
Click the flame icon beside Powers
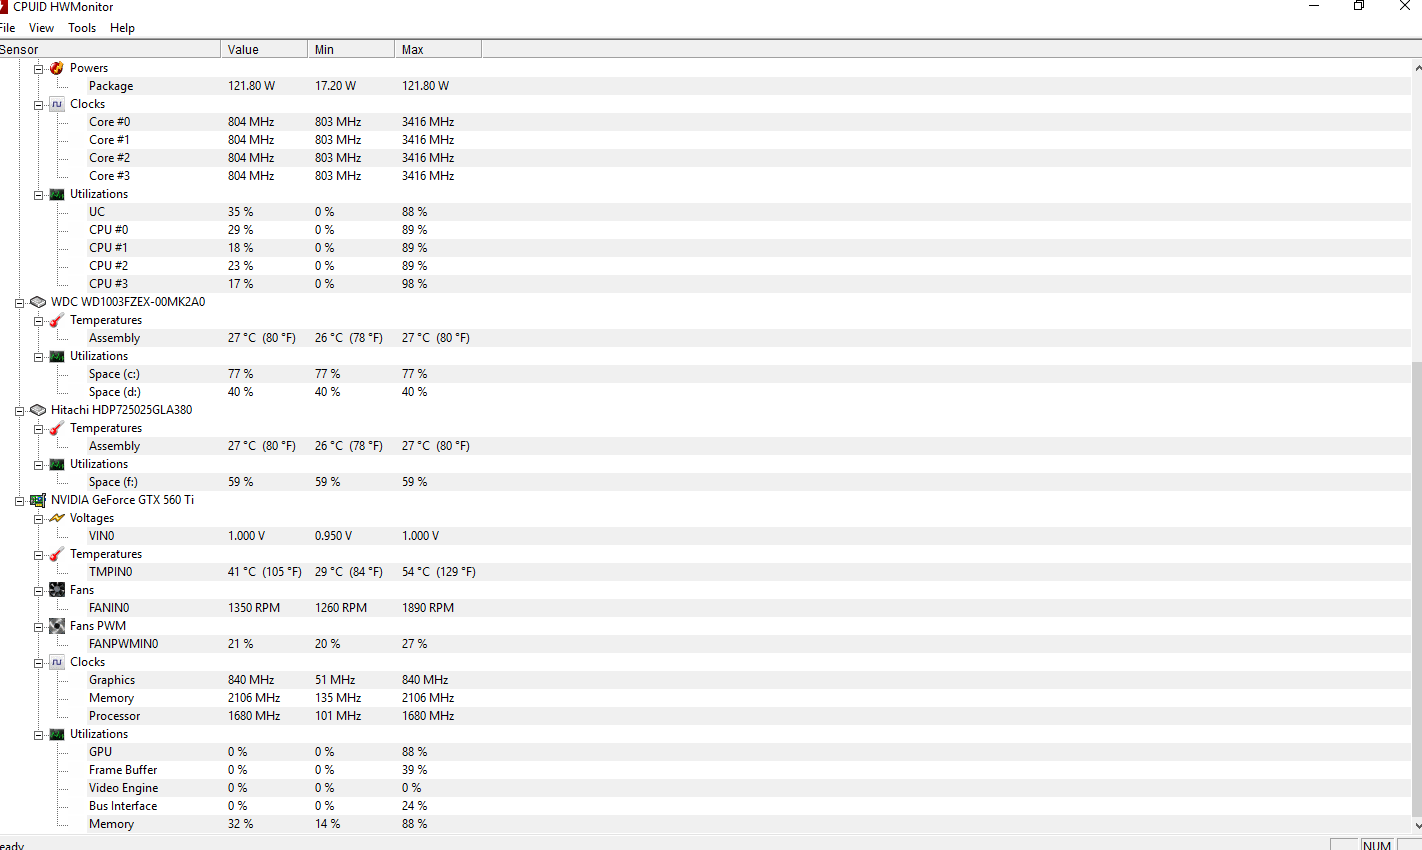(x=57, y=68)
